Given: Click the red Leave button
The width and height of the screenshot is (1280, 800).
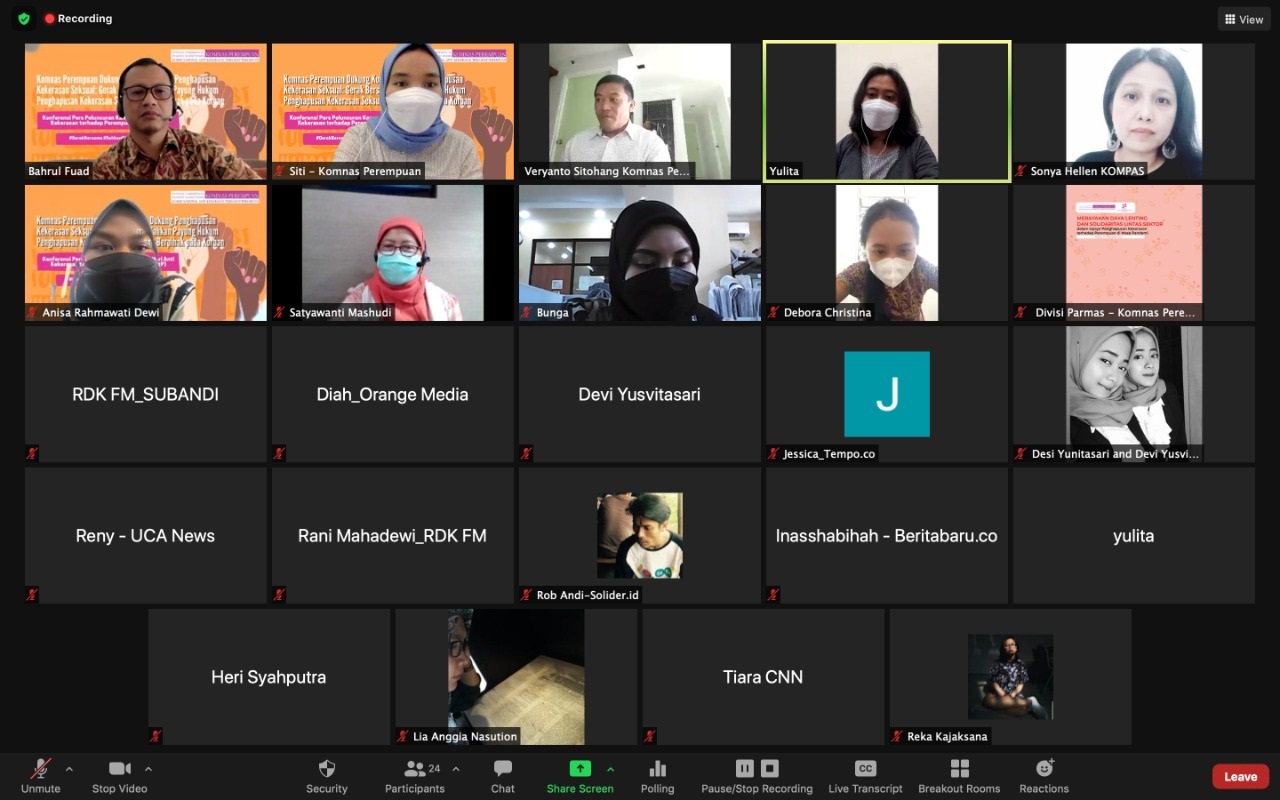Looking at the screenshot, I should click(x=1240, y=777).
